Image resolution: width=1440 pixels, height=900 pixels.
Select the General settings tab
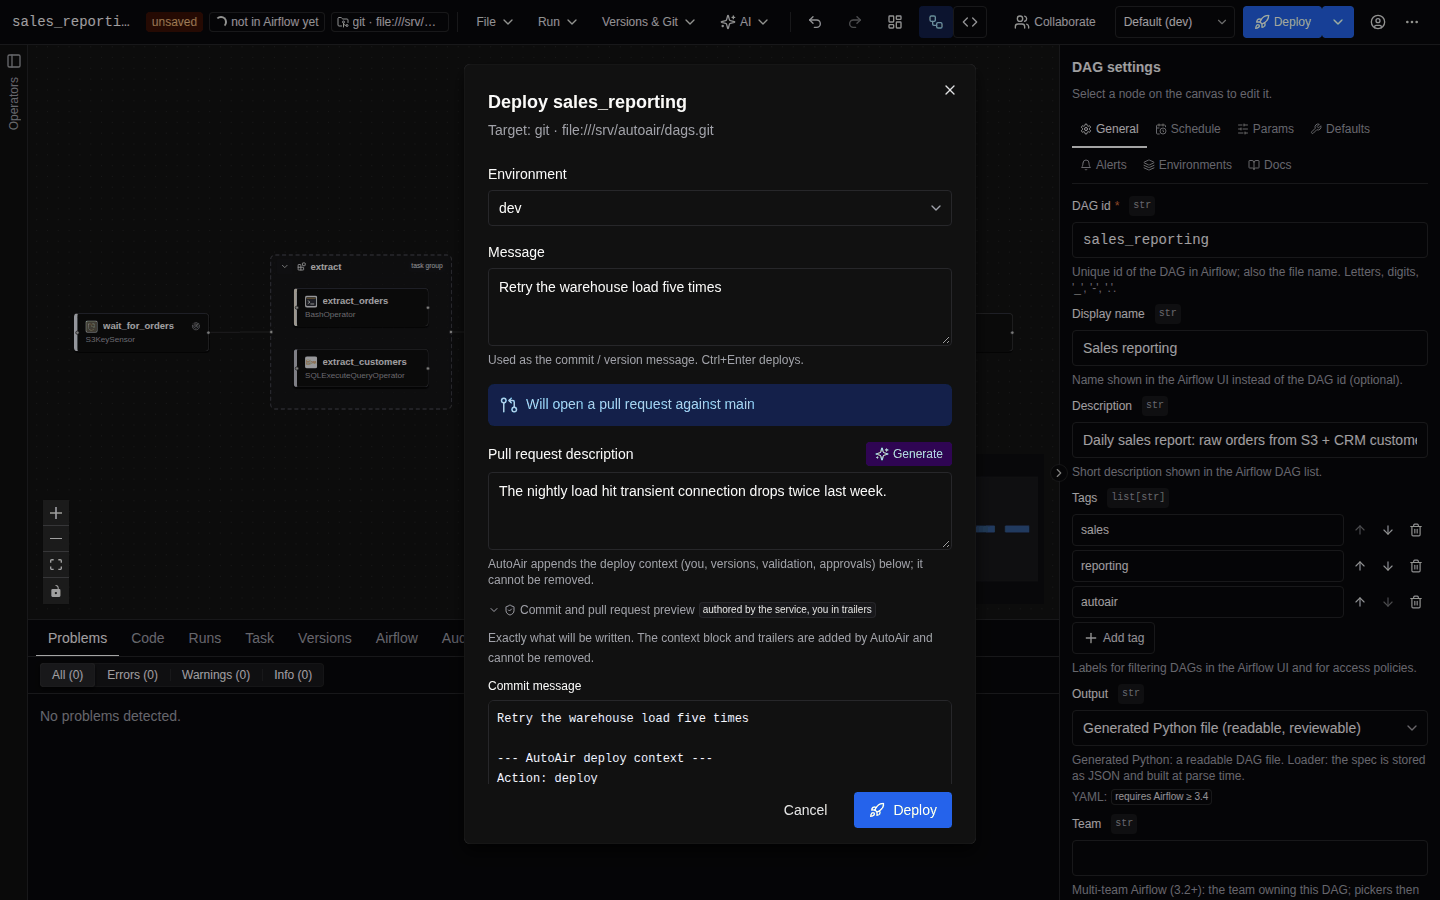click(1109, 129)
